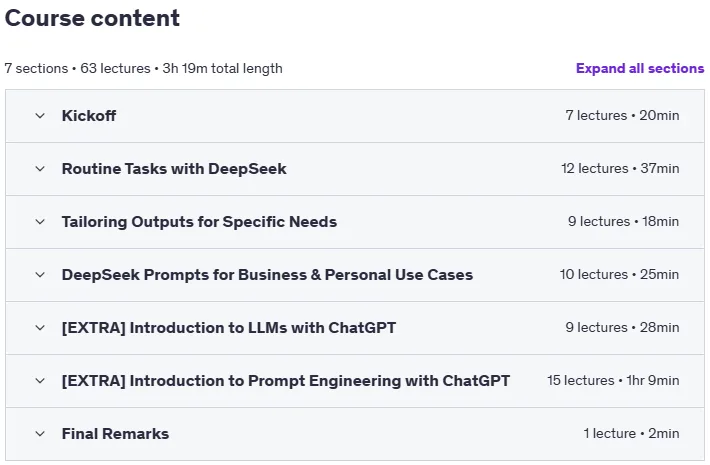
Task: Click the 7 lectures • 20min label
Action: (x=622, y=115)
